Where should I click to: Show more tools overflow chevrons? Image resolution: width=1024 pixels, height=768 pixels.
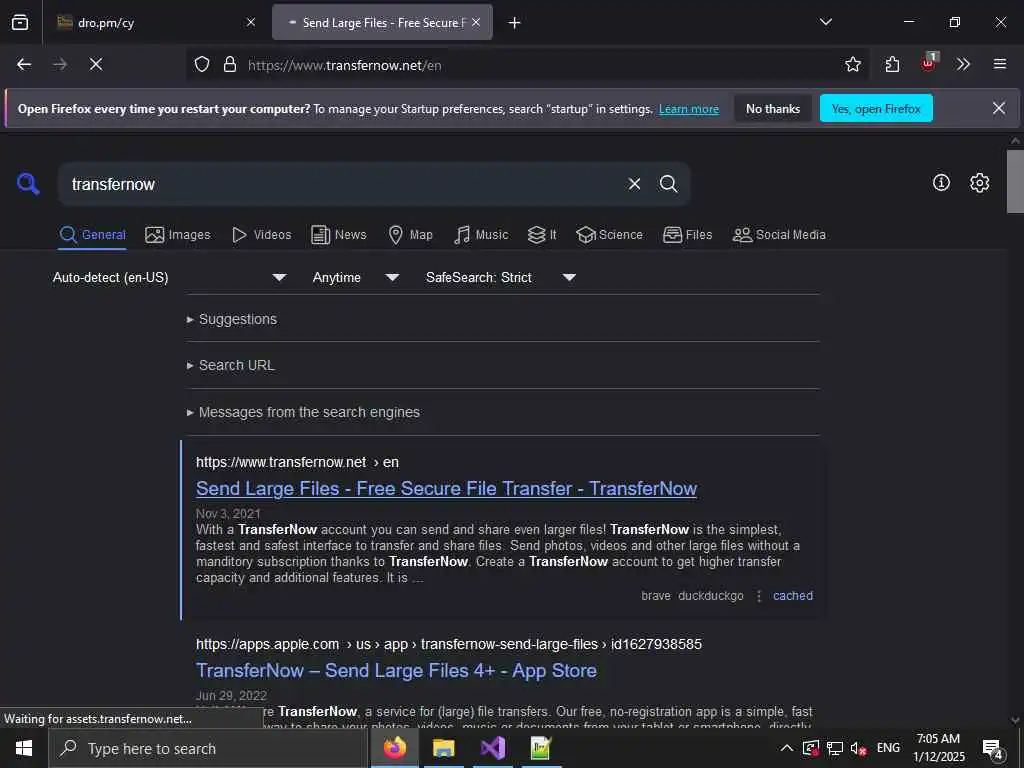963,65
